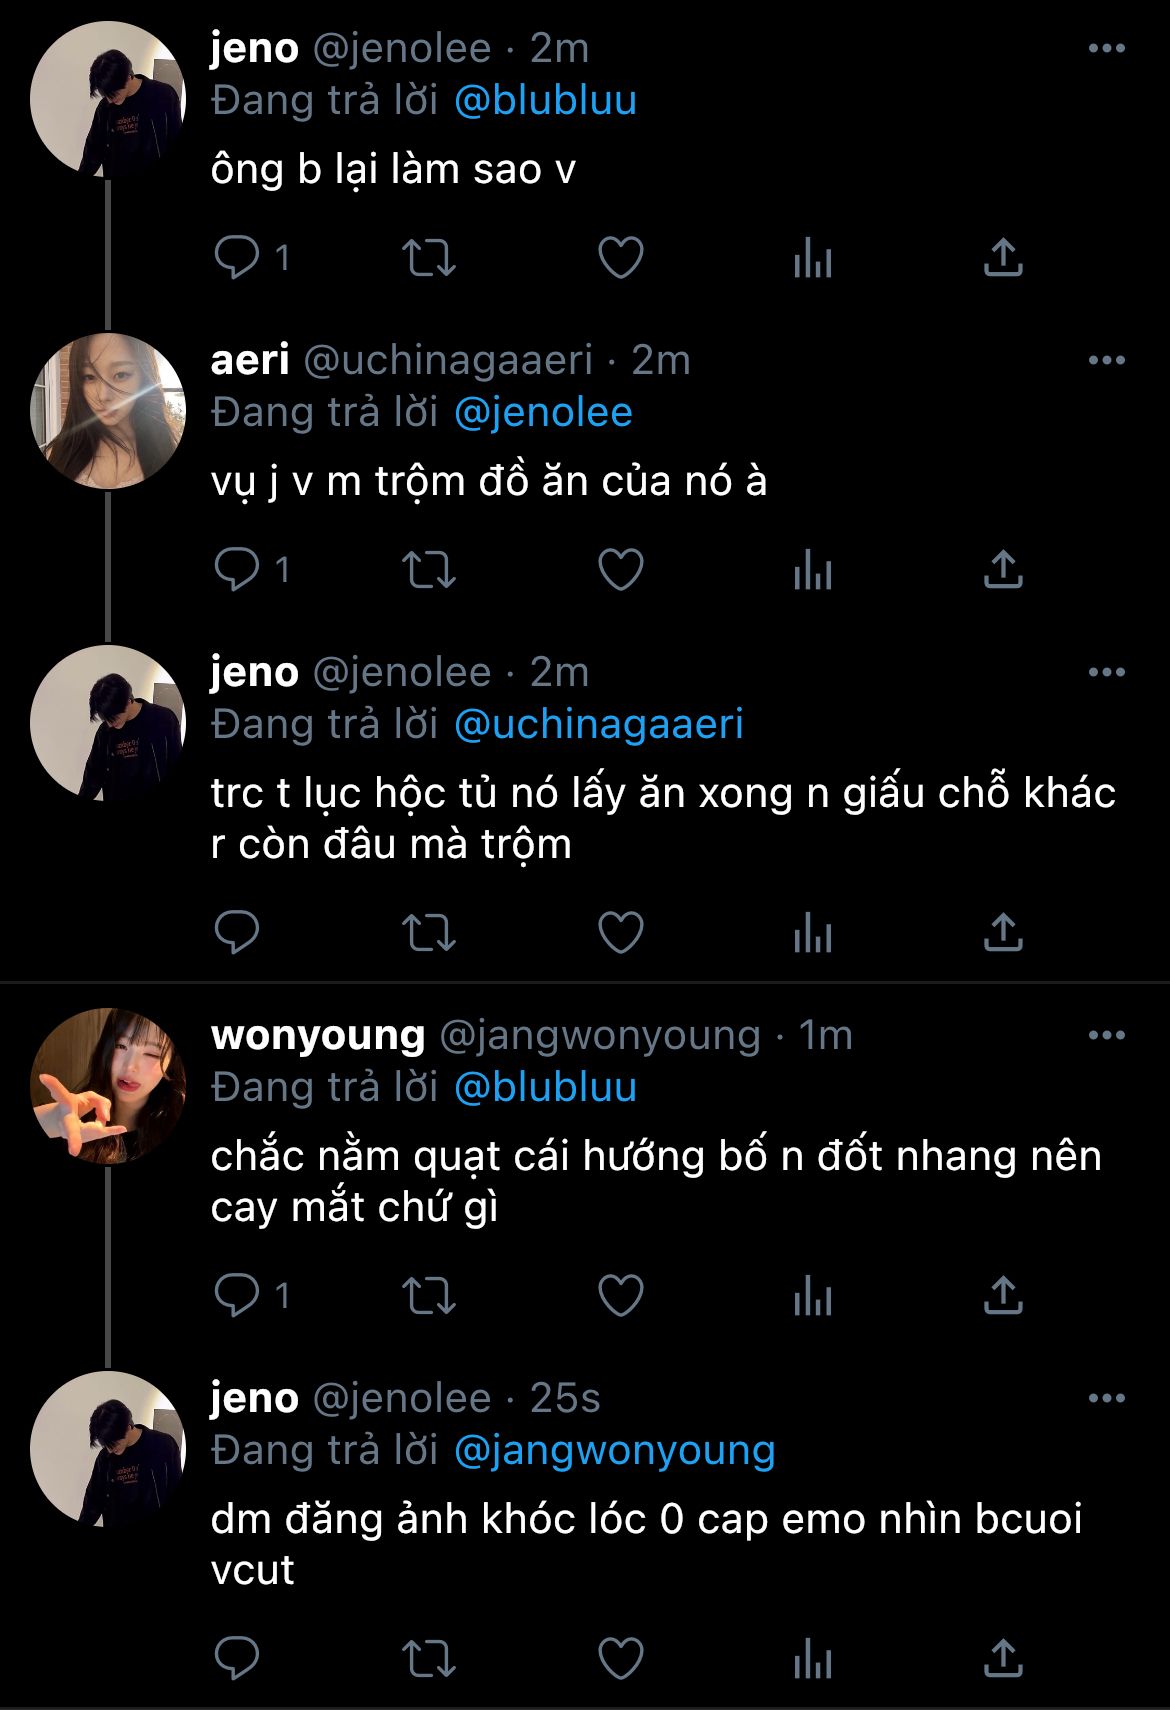Reply to wonyoung's tweet
The width and height of the screenshot is (1170, 1710).
[x=237, y=1296]
